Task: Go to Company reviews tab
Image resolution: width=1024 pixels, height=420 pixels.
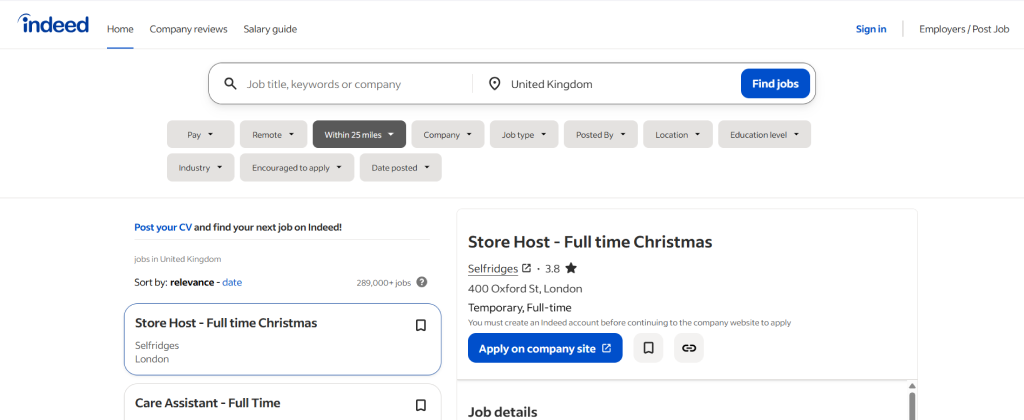Action: 188,29
